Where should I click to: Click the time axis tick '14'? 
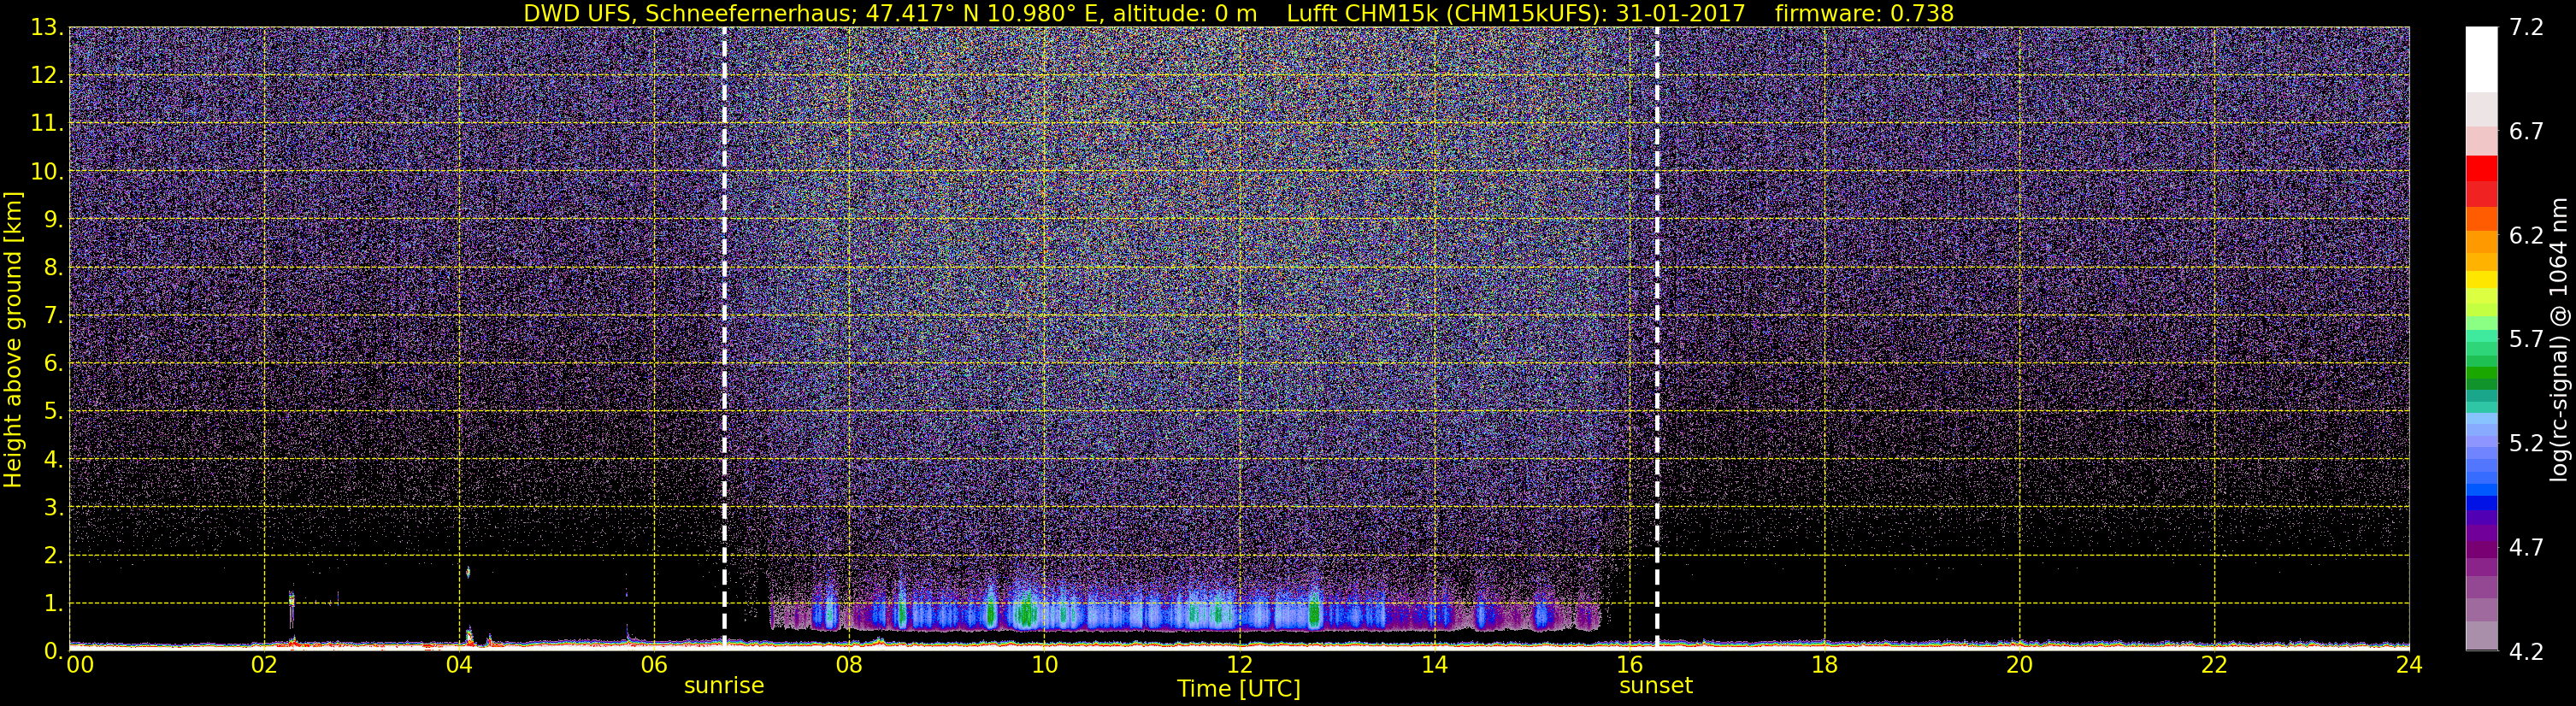[x=1434, y=666]
